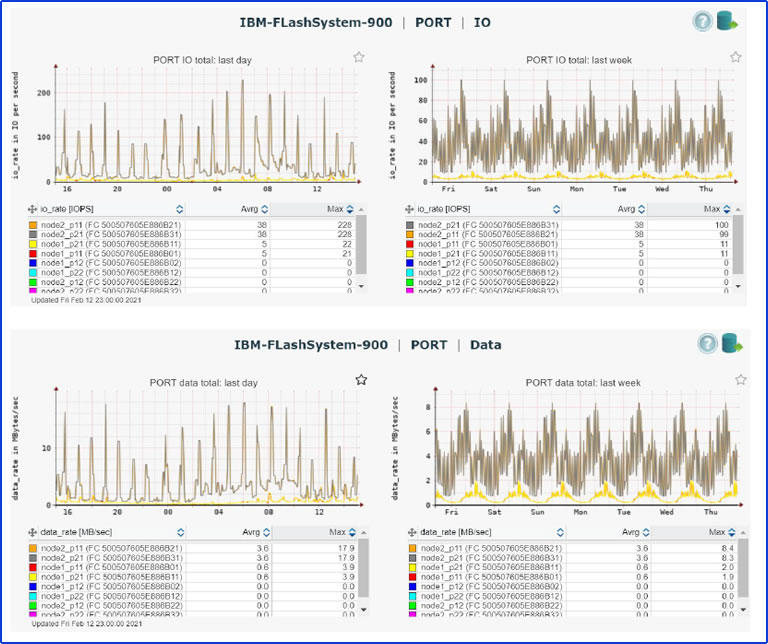Click move handle of IO last day legend
768x644 pixels.
click(x=32, y=210)
